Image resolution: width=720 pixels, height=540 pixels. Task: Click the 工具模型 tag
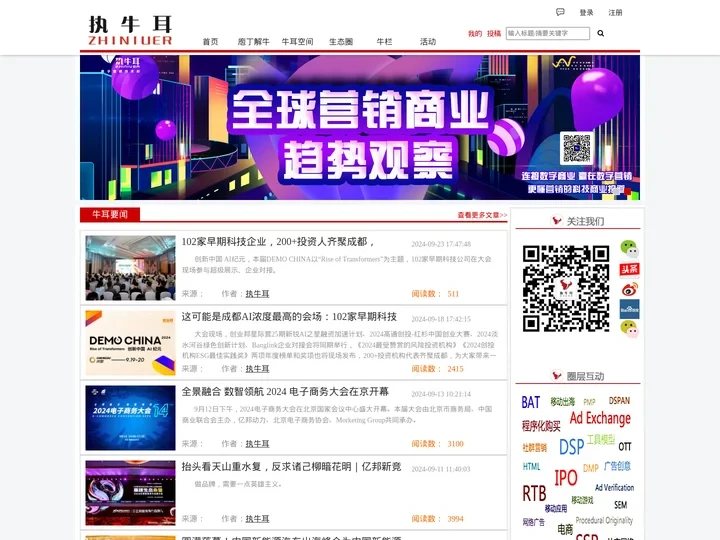click(x=601, y=439)
